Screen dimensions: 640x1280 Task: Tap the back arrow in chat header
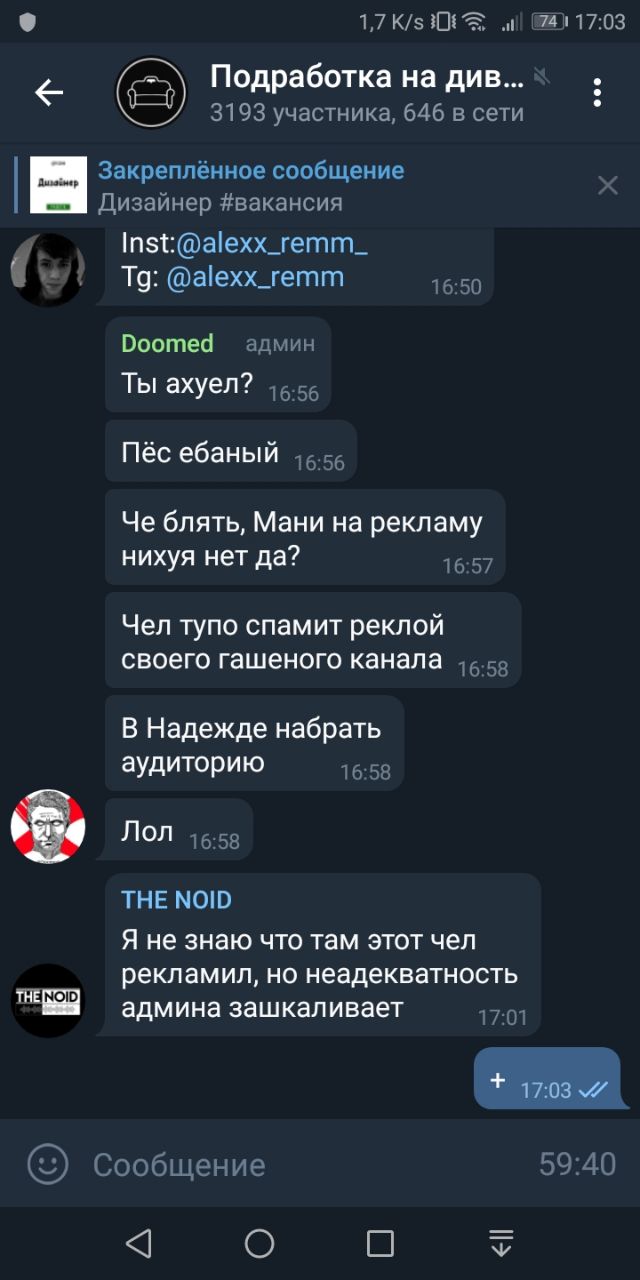pos(49,93)
